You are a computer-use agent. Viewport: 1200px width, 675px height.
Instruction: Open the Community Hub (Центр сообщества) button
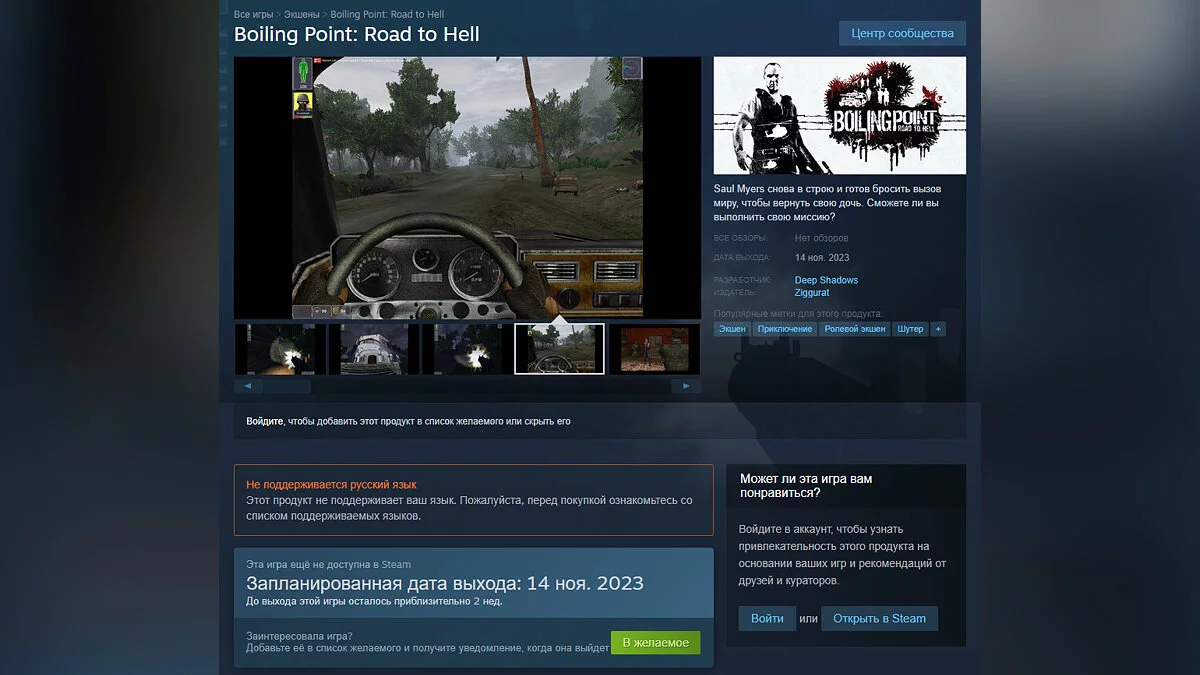pos(902,33)
